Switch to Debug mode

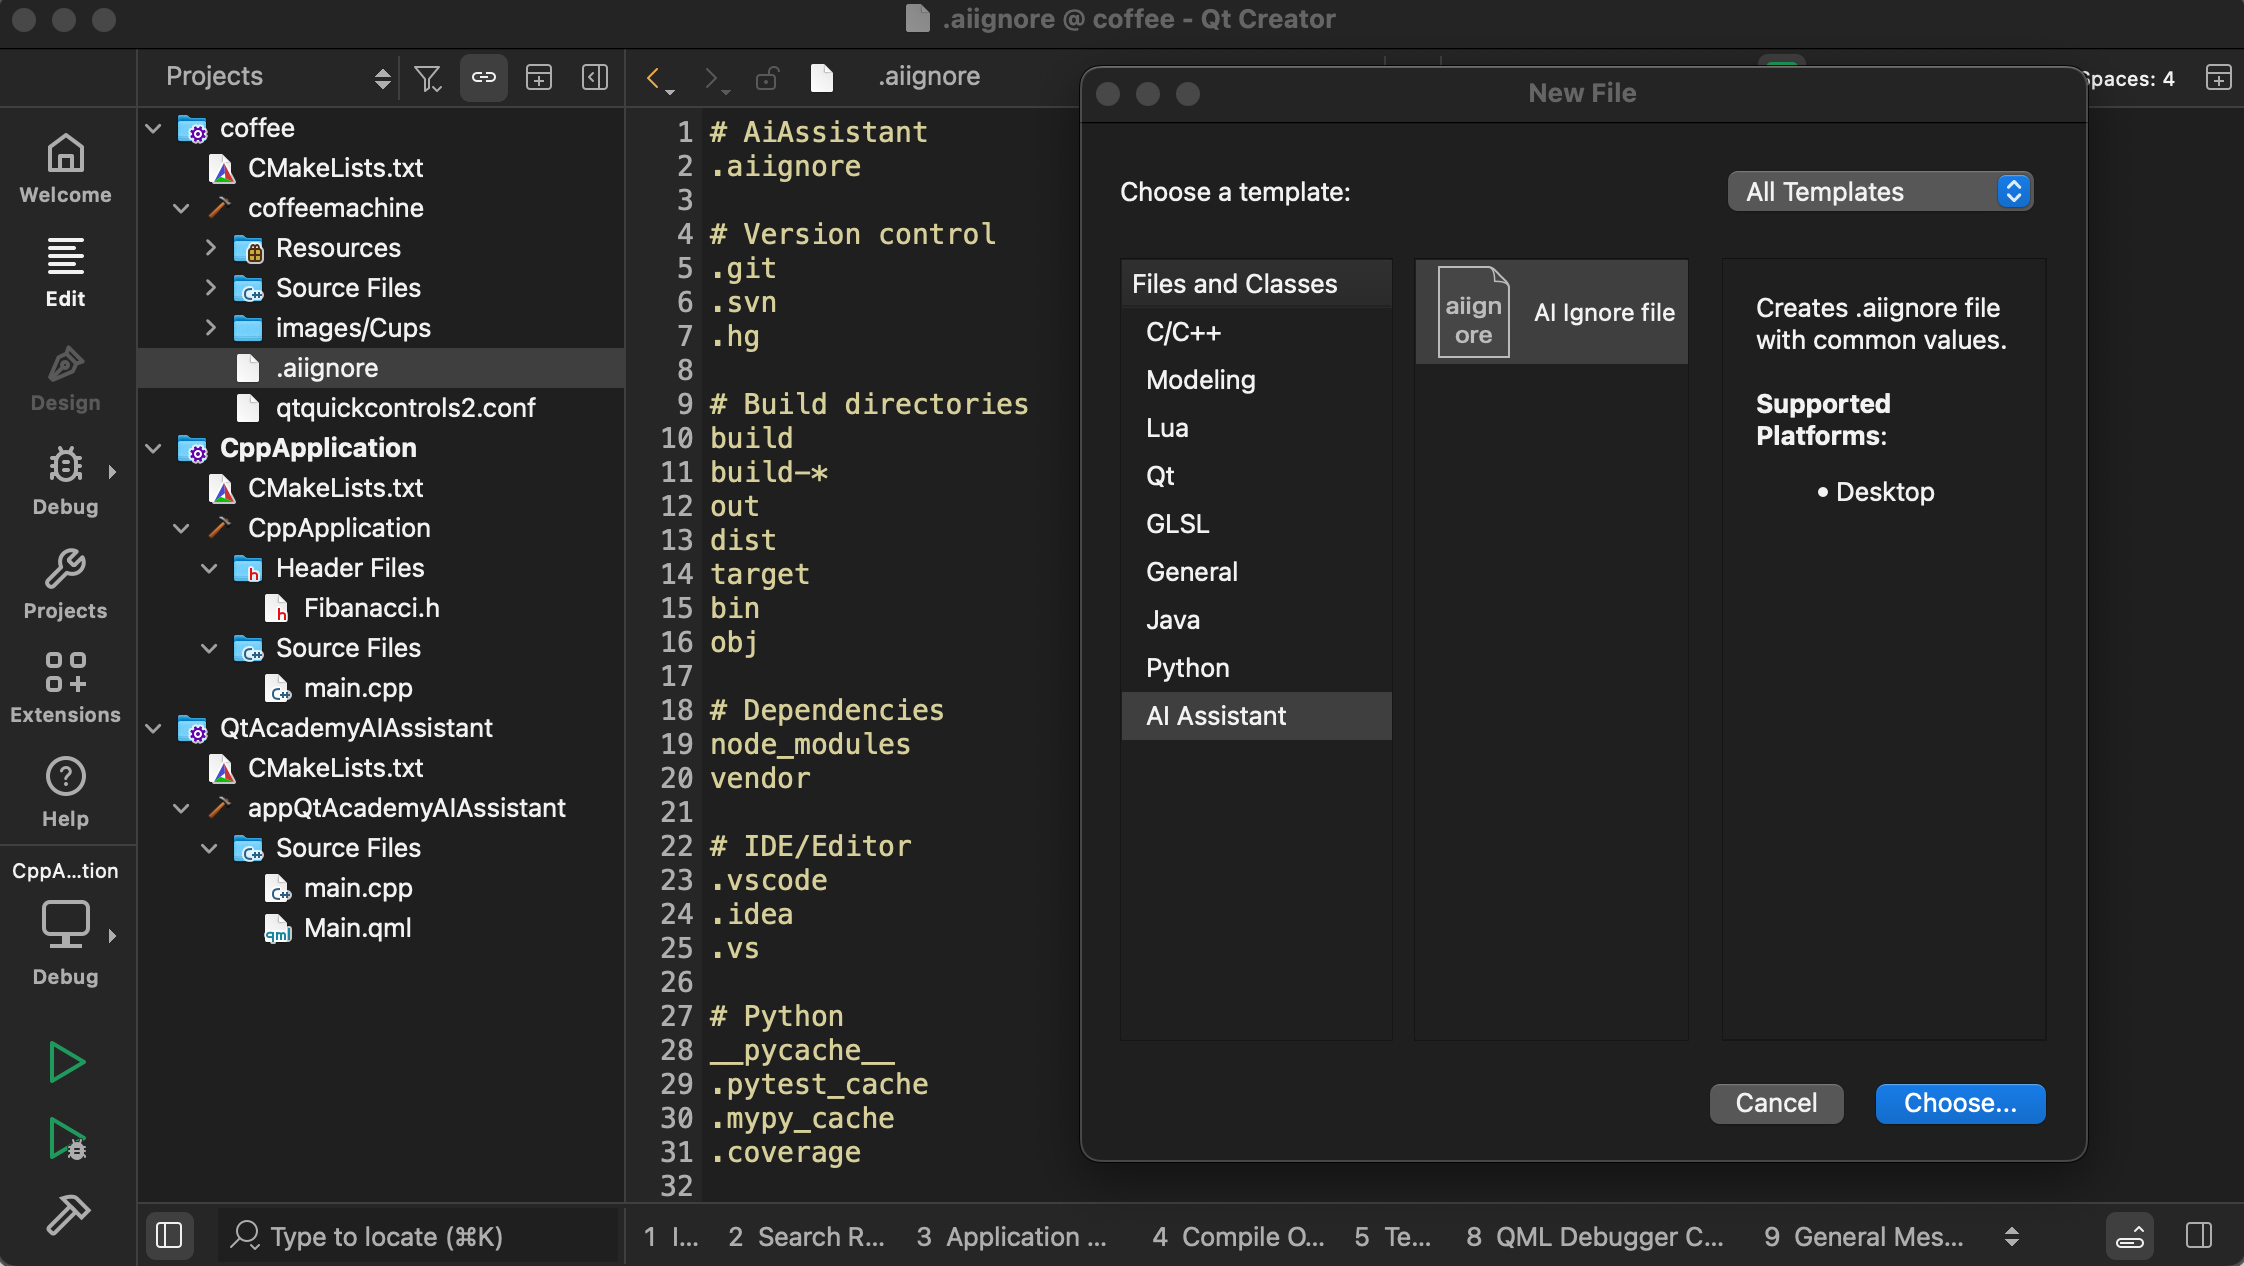pyautogui.click(x=64, y=478)
